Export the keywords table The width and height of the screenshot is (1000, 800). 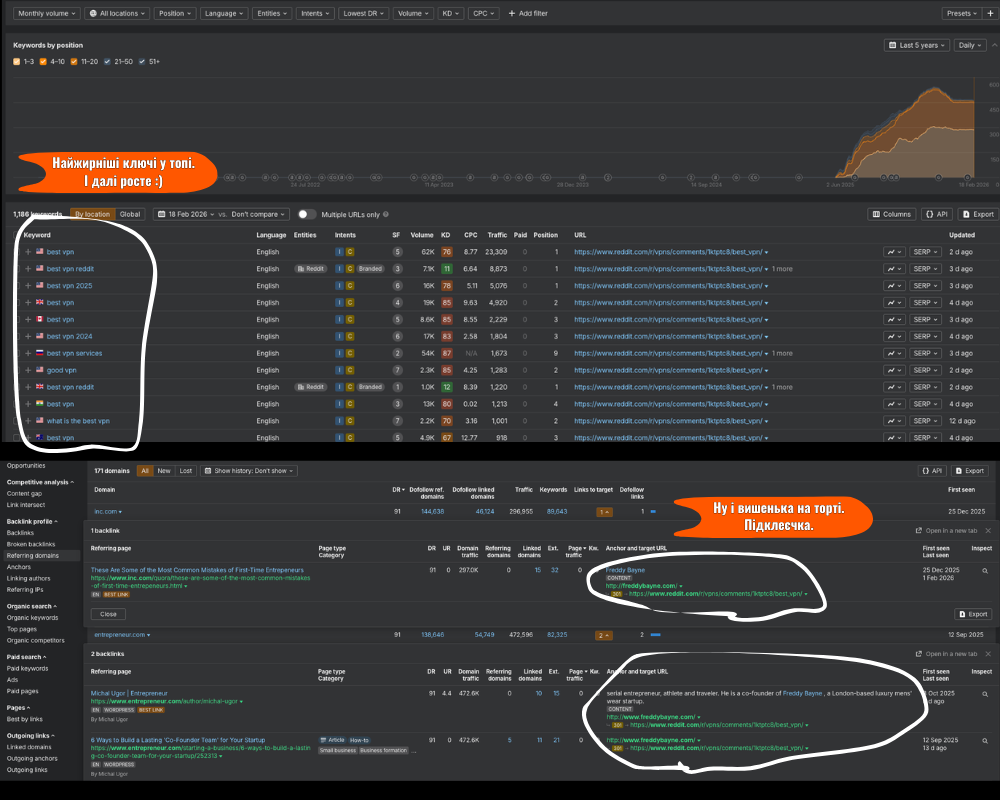click(x=978, y=214)
